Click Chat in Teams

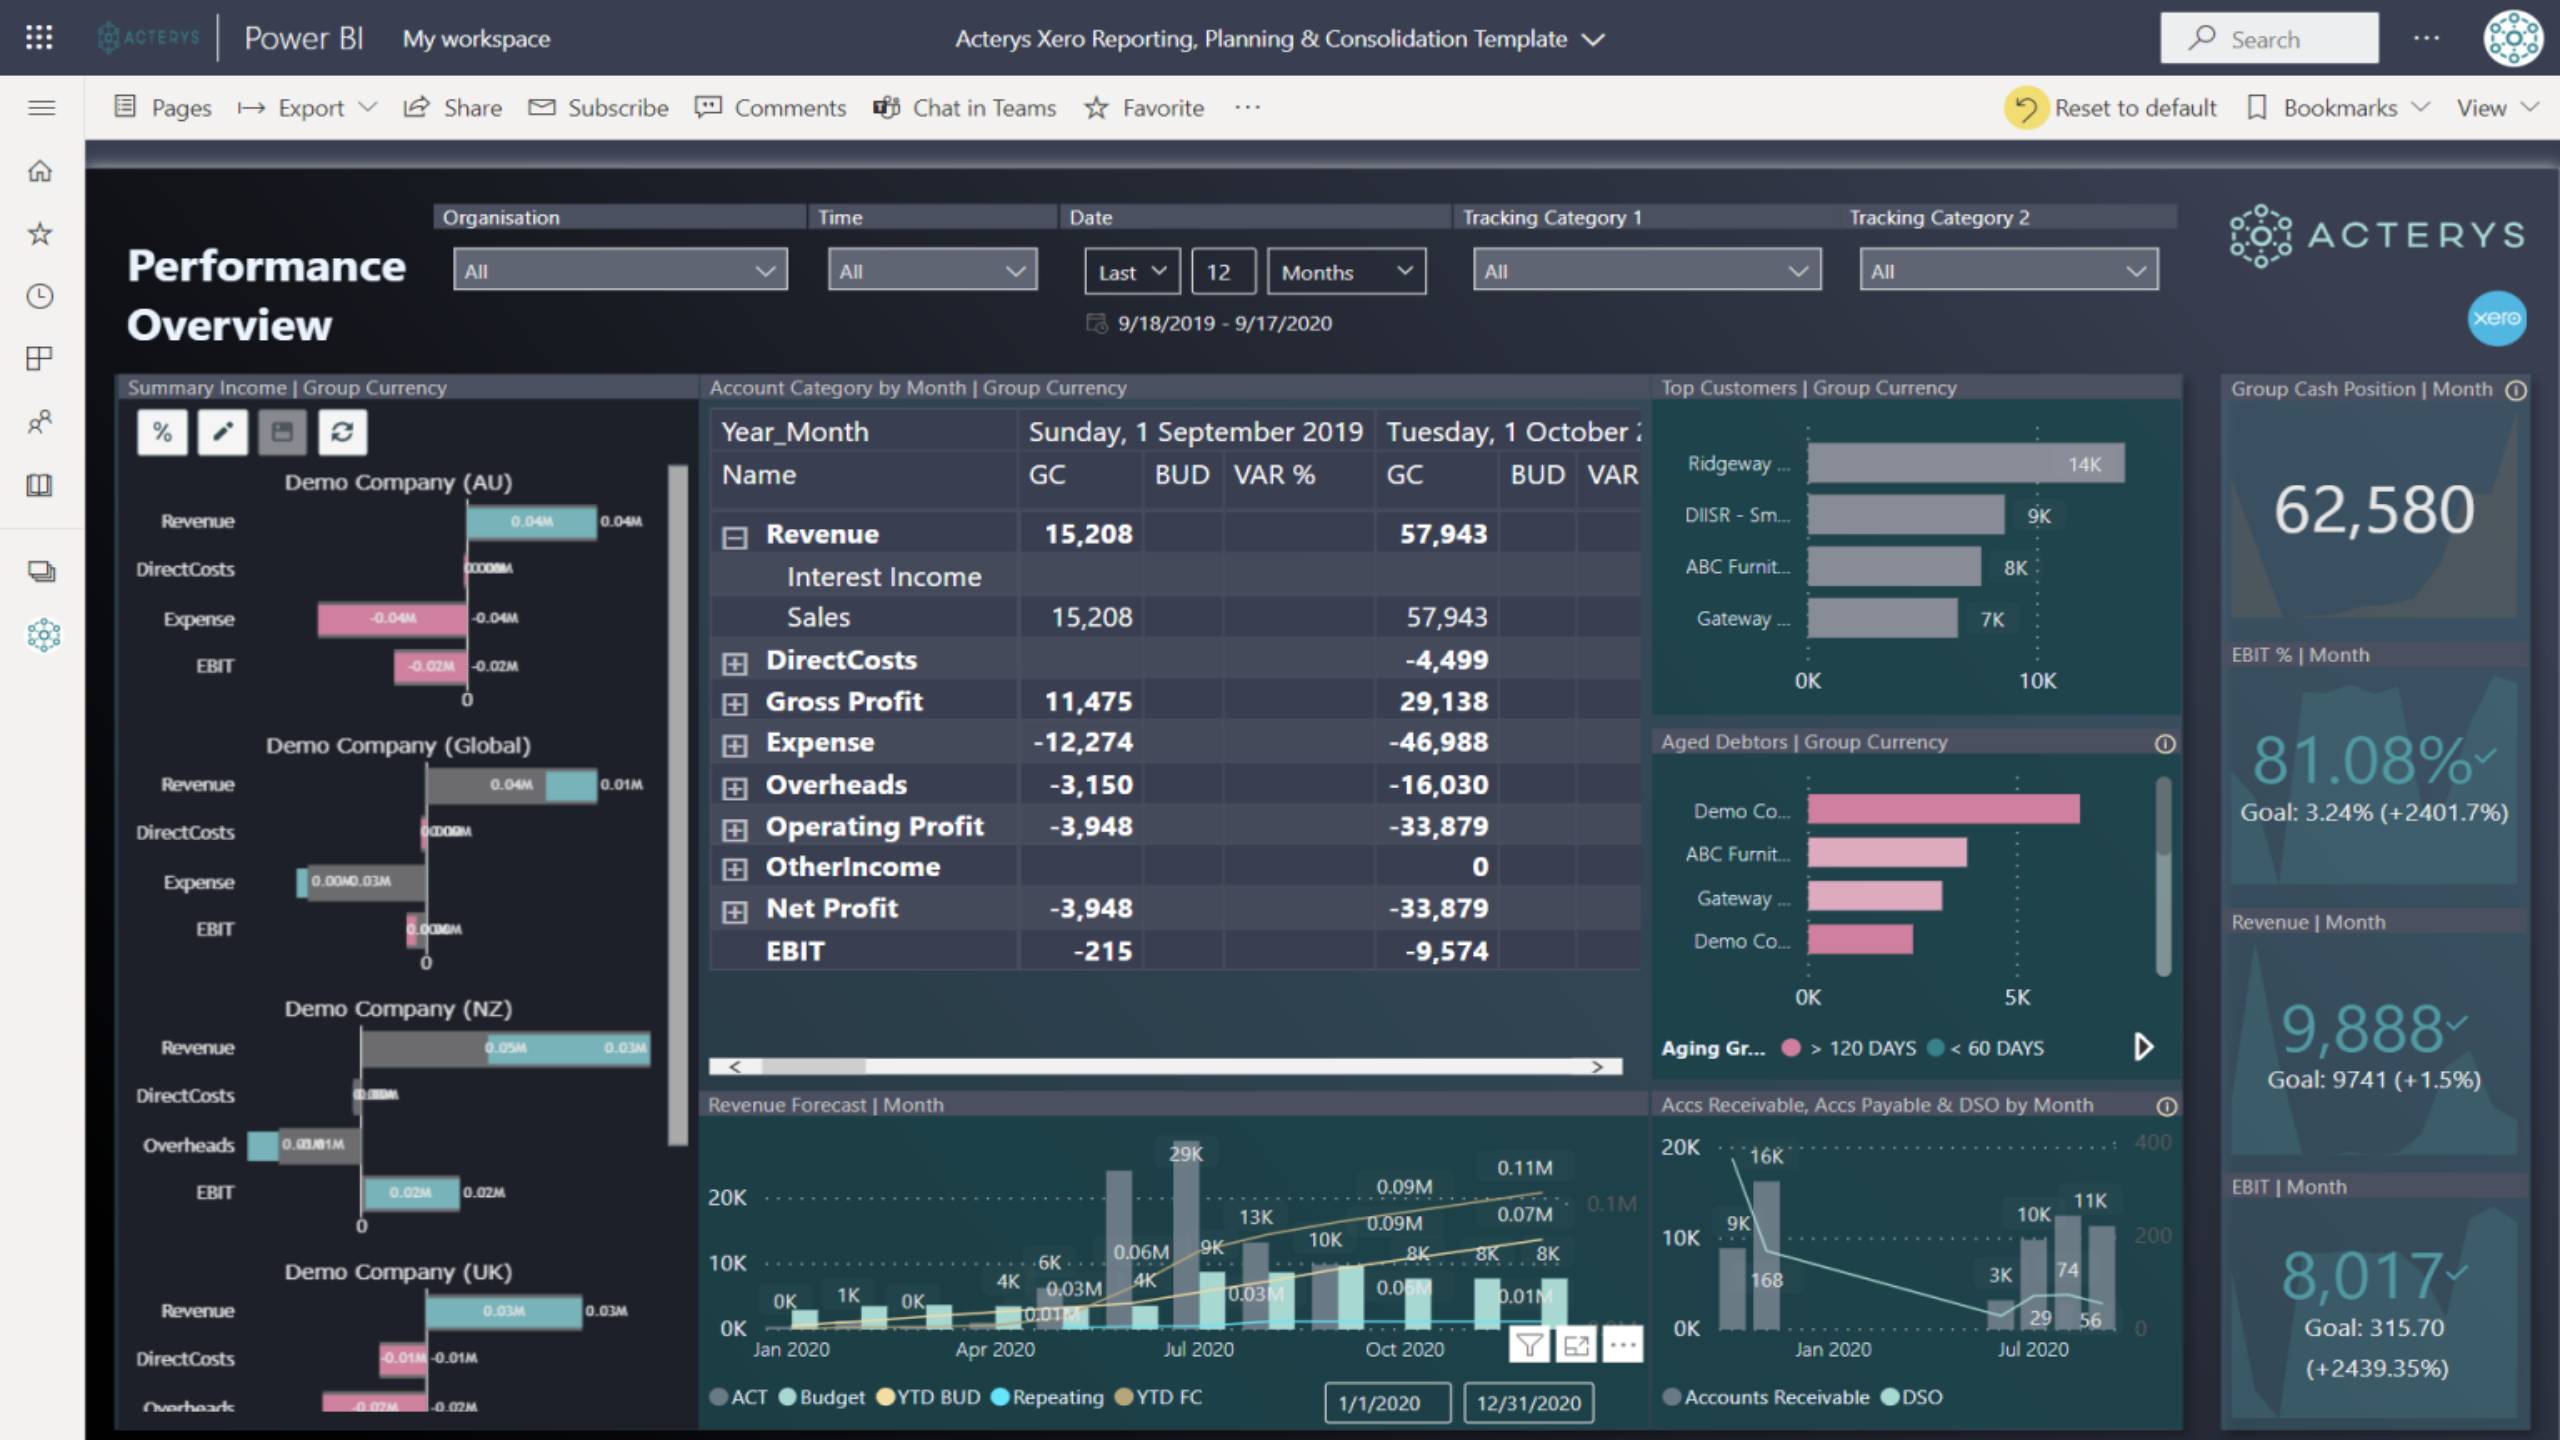965,107
